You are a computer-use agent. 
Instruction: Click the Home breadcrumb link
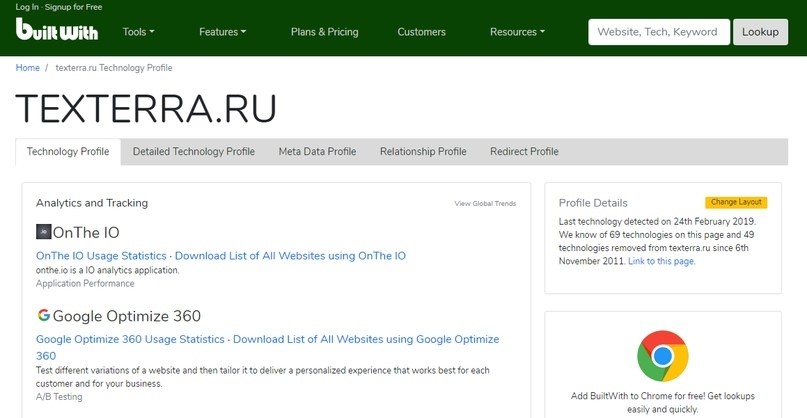28,68
